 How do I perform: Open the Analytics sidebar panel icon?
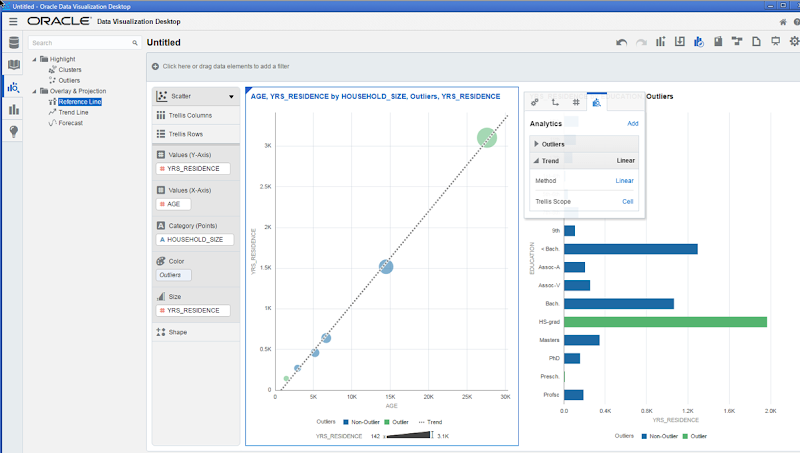(x=14, y=87)
